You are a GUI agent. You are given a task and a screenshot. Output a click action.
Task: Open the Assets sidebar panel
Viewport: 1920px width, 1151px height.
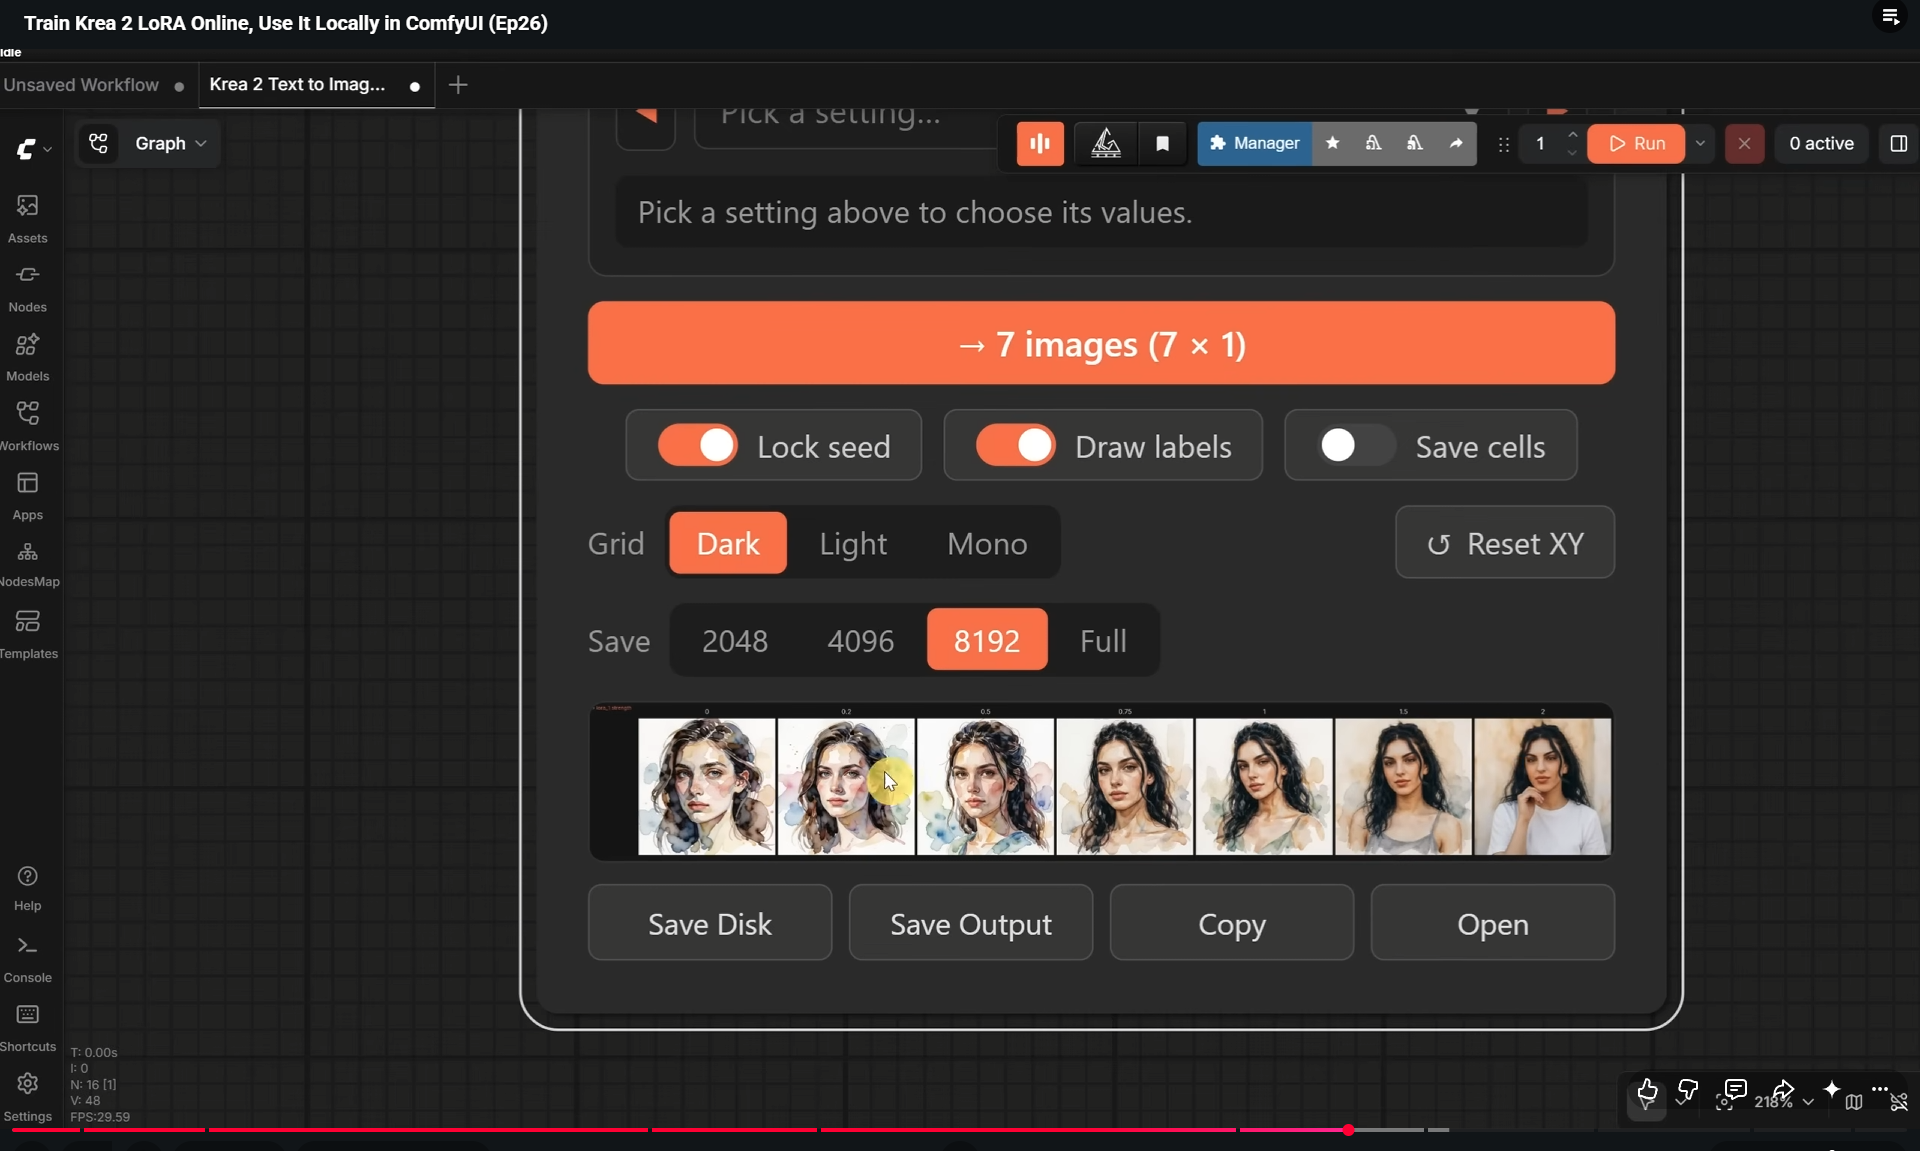28,218
